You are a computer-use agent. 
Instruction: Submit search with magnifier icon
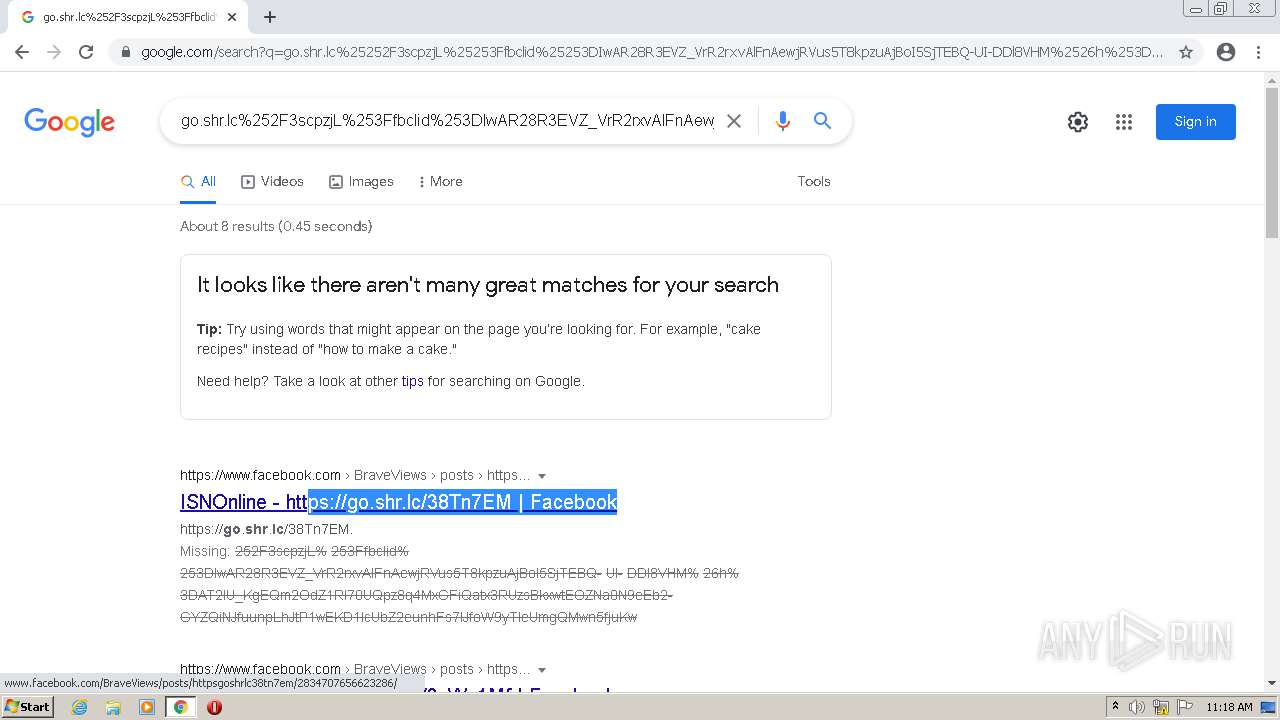pos(822,121)
